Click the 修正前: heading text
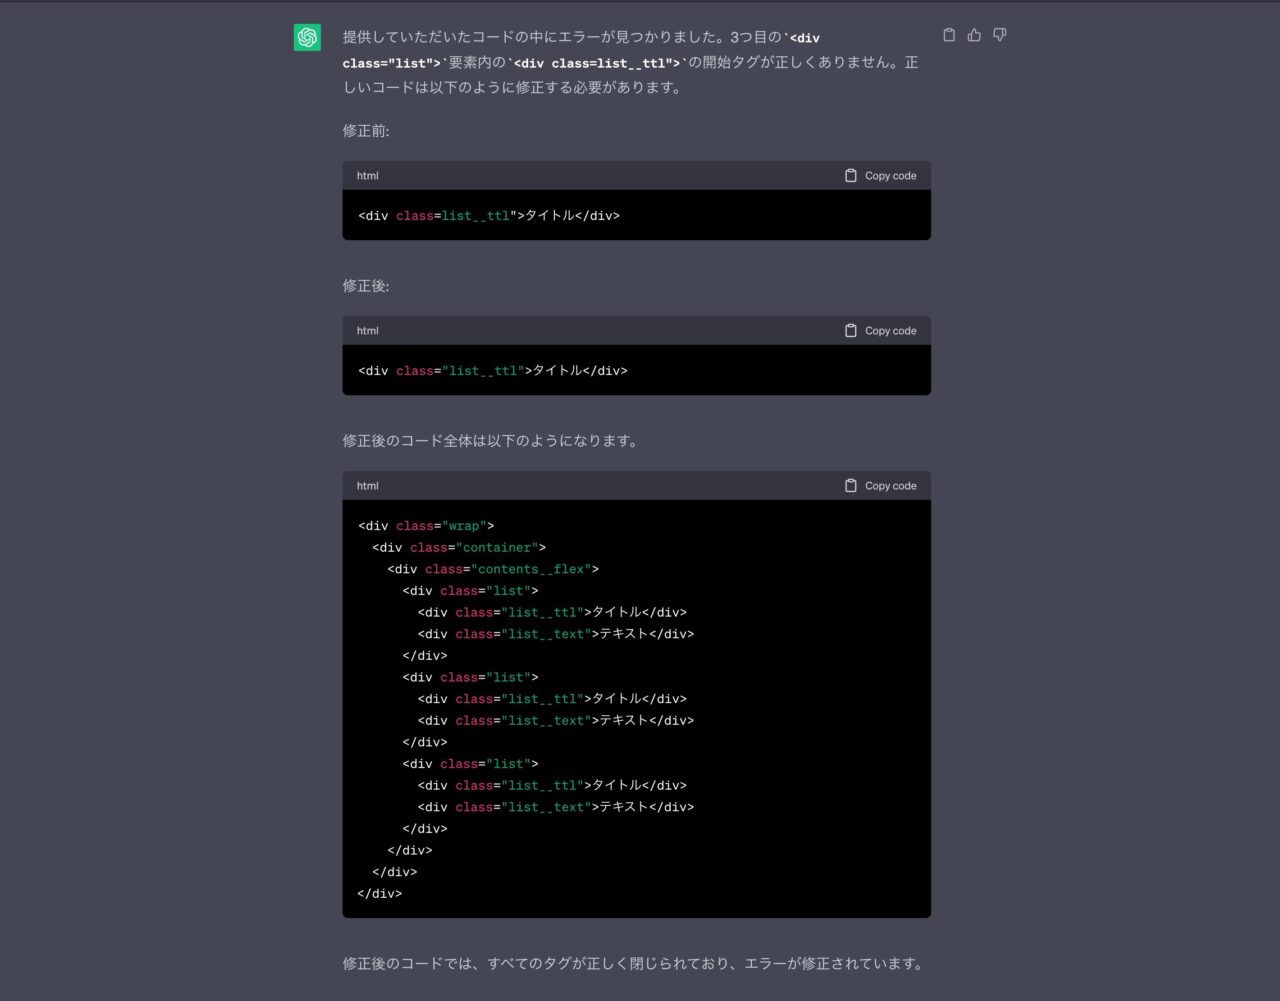The width and height of the screenshot is (1280, 1001). (366, 130)
